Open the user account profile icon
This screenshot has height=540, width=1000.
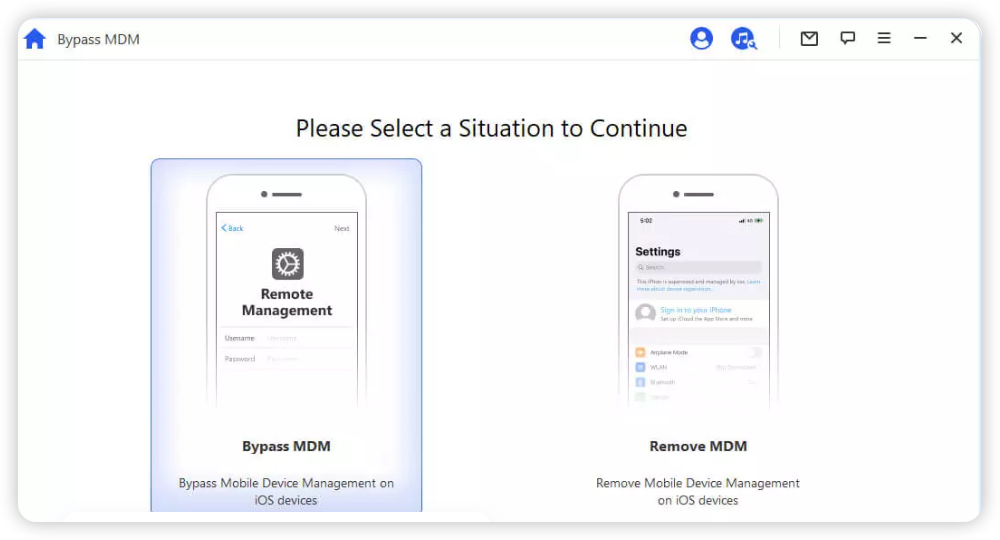(701, 38)
